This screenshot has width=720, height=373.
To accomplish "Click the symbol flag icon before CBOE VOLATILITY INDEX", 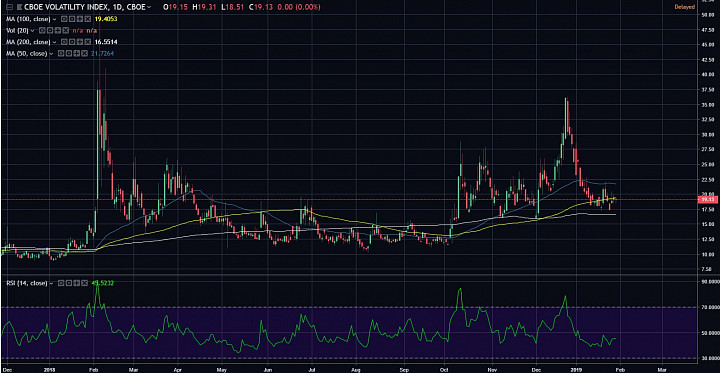I will point(19,7).
